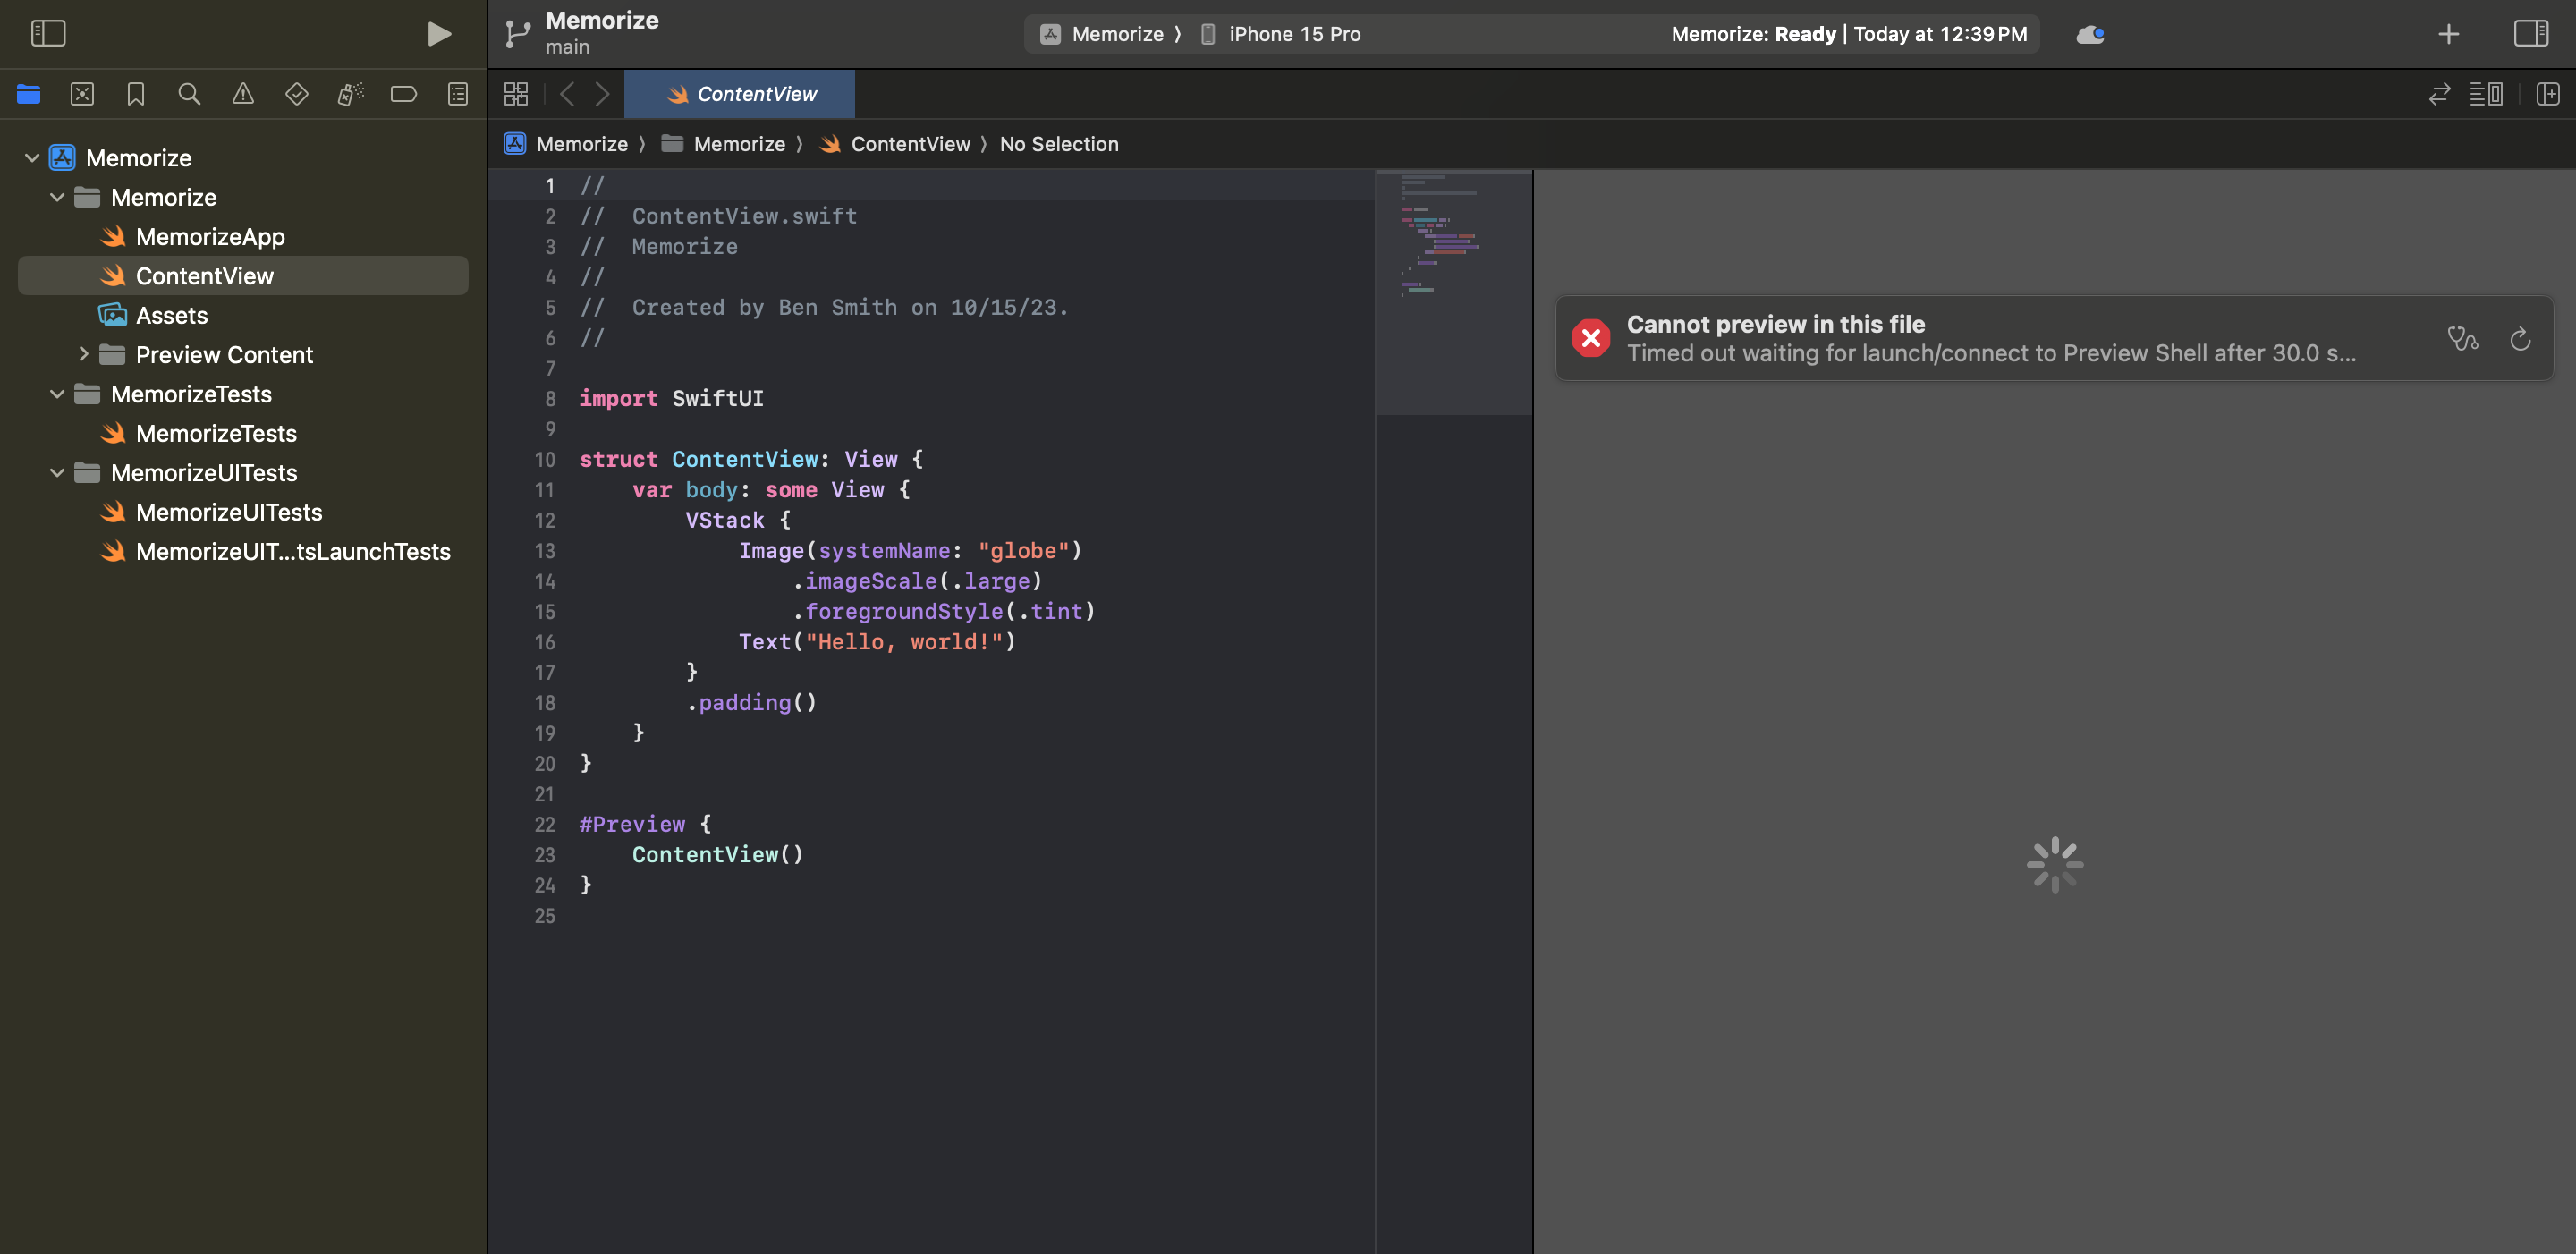Image resolution: width=2576 pixels, height=1254 pixels.
Task: Open the find navigator magnifier icon
Action: [189, 94]
